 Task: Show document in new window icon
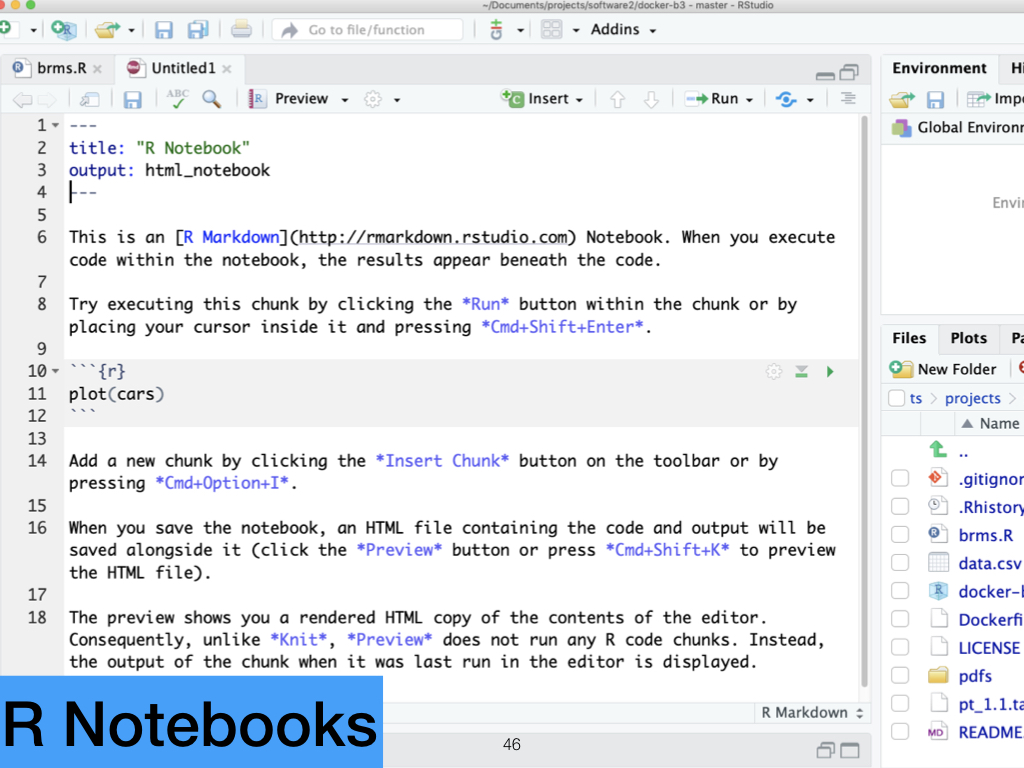89,99
